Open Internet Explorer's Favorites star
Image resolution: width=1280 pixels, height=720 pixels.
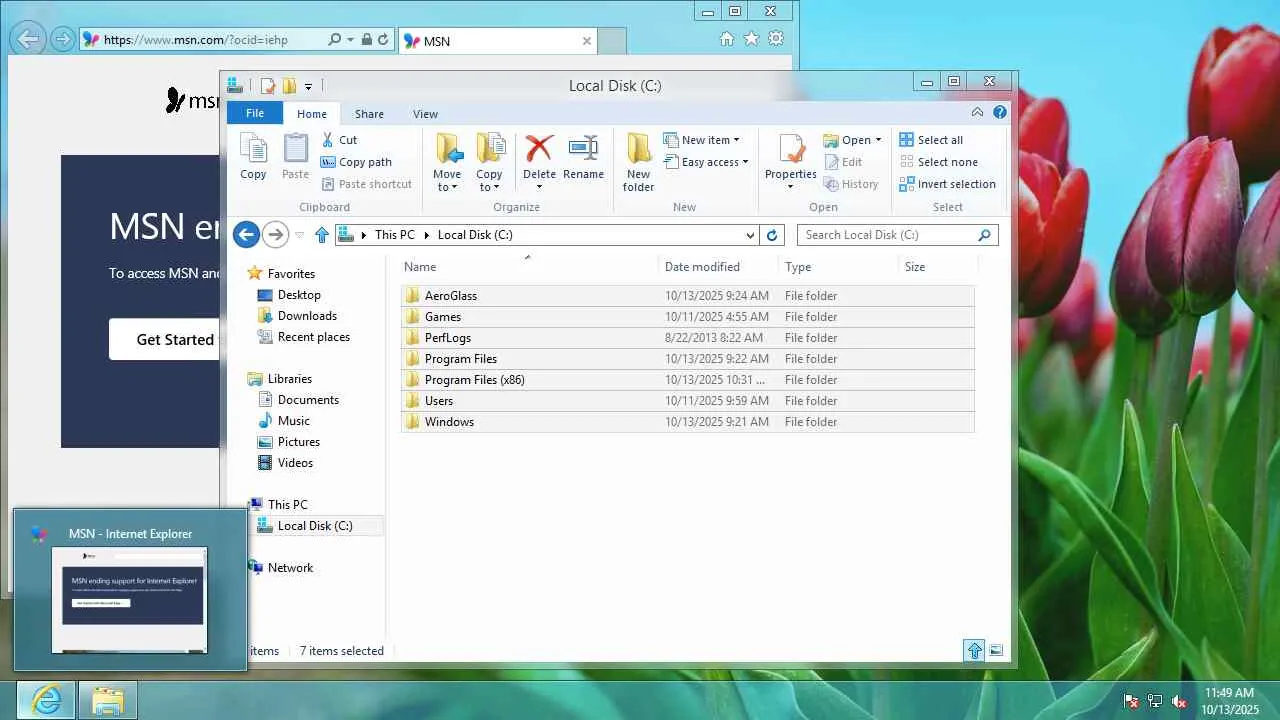pyautogui.click(x=751, y=39)
